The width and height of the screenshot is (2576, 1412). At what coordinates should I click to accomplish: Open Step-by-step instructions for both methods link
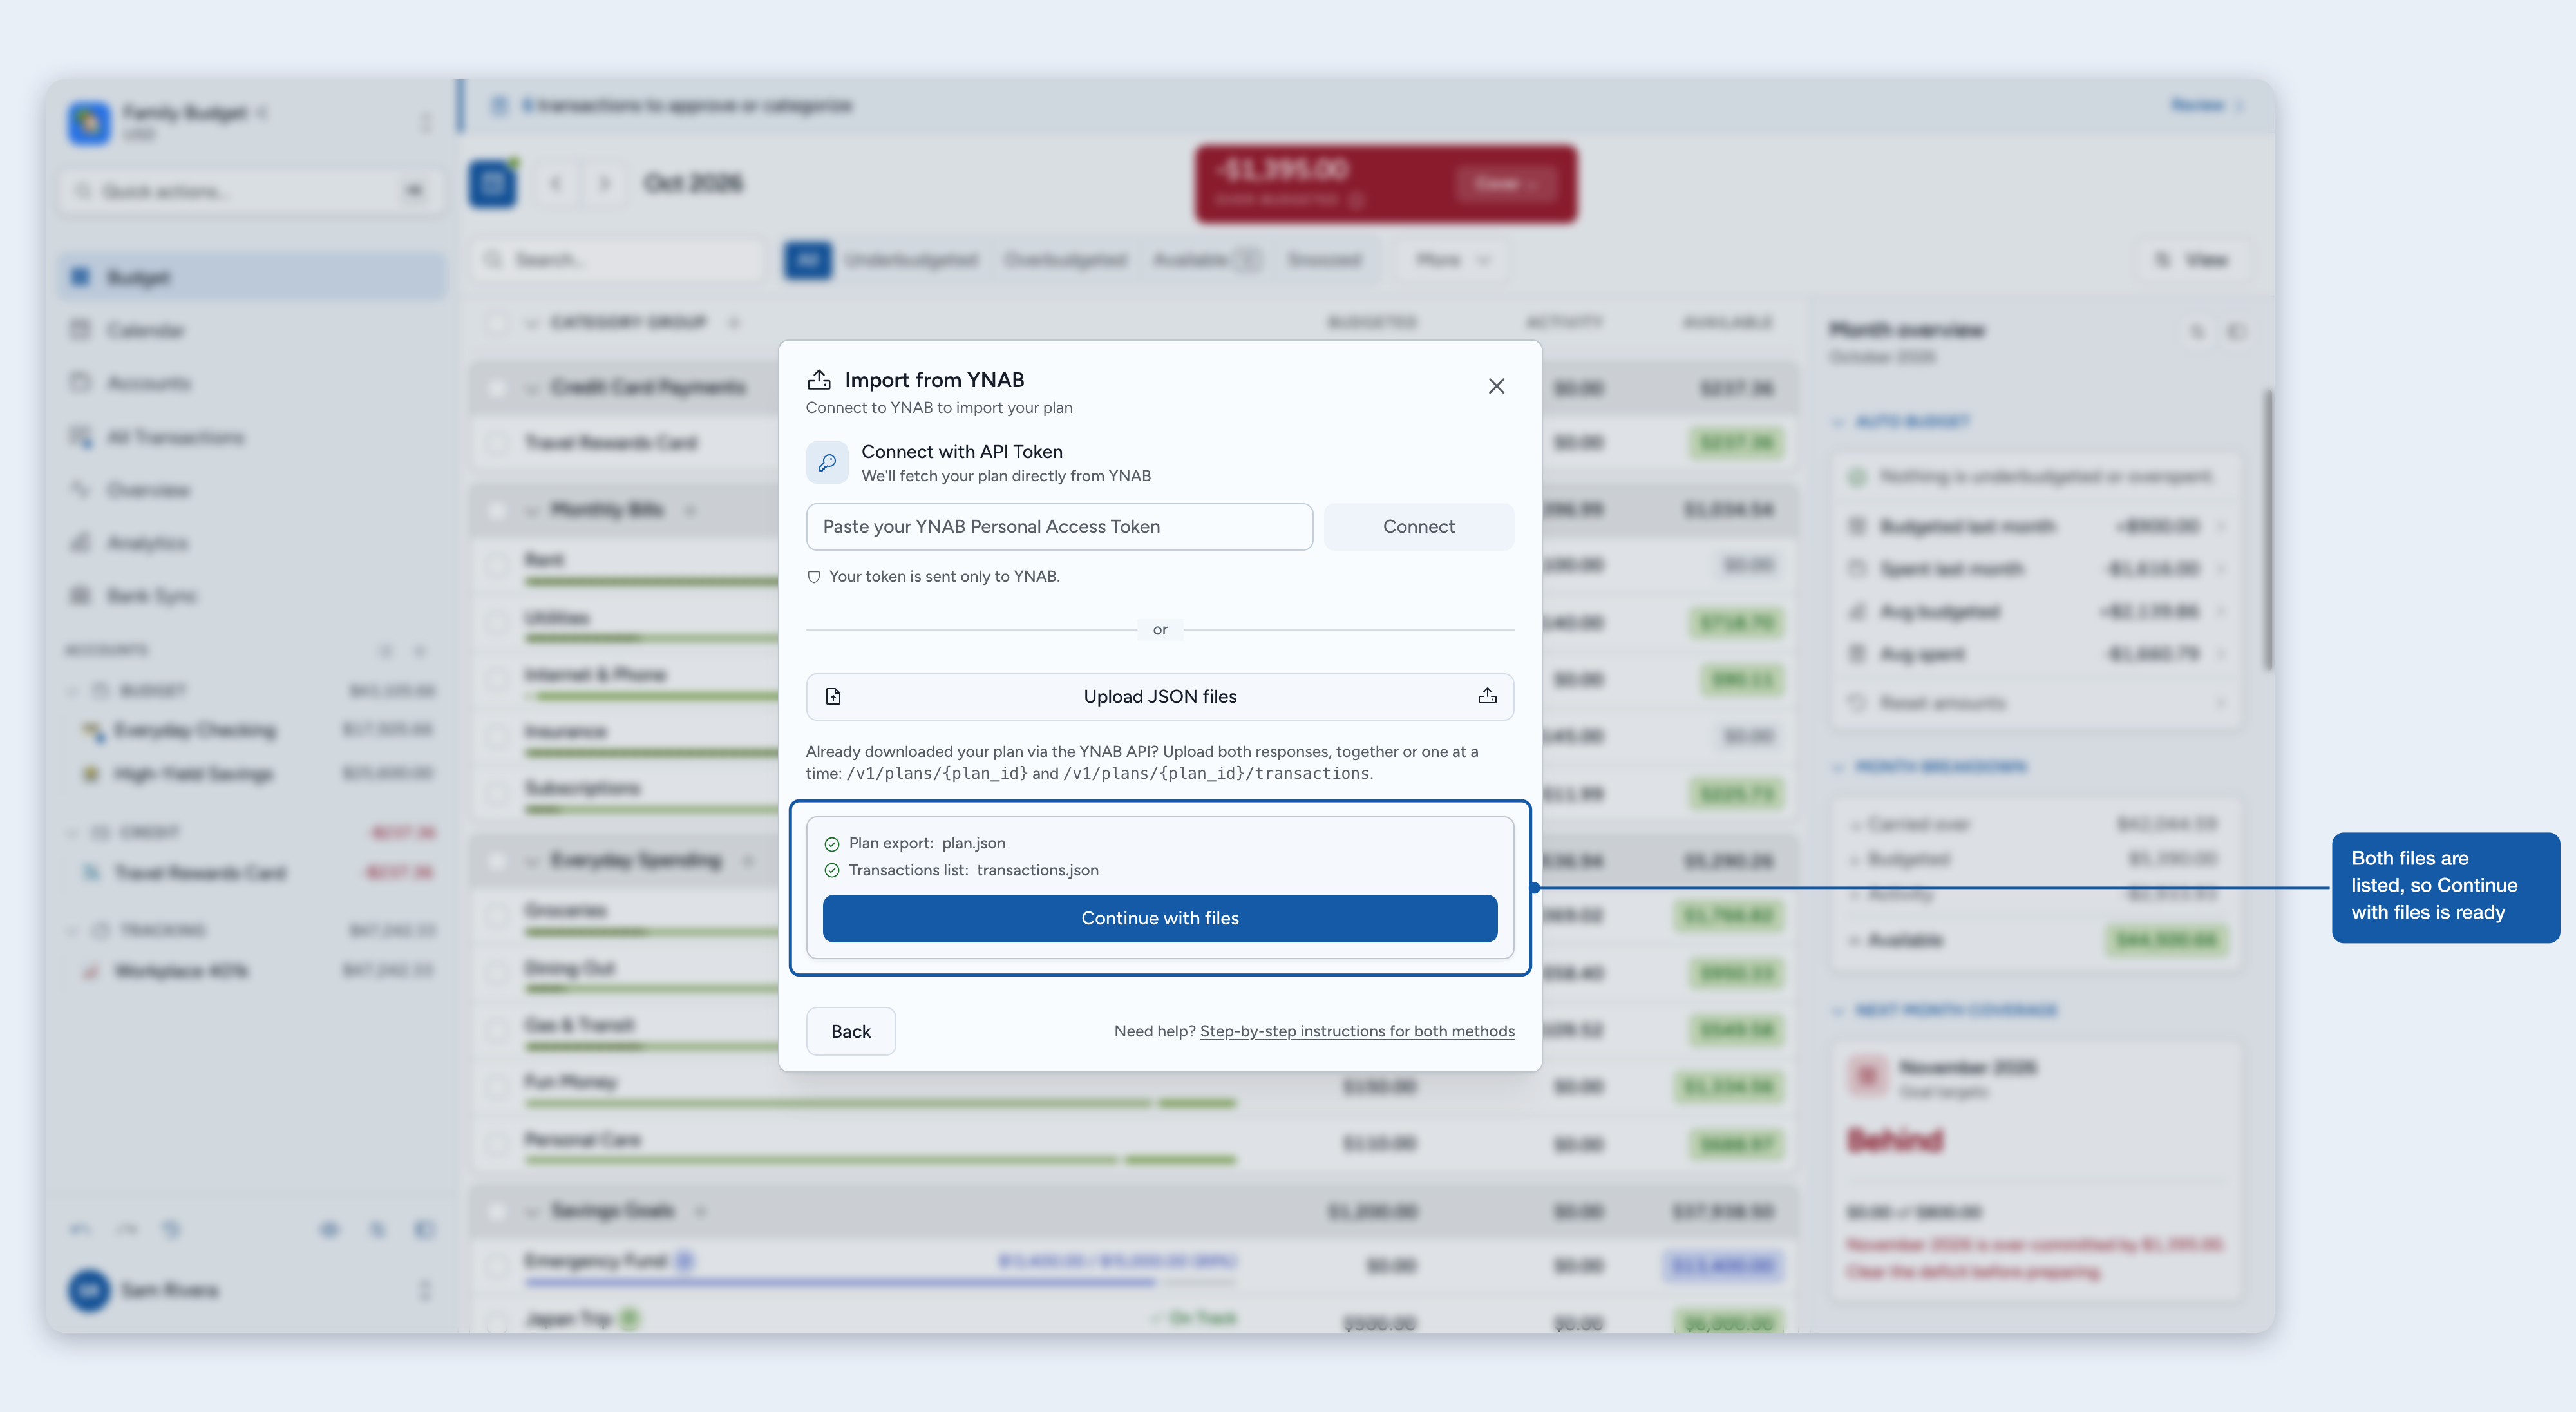[x=1357, y=1031]
